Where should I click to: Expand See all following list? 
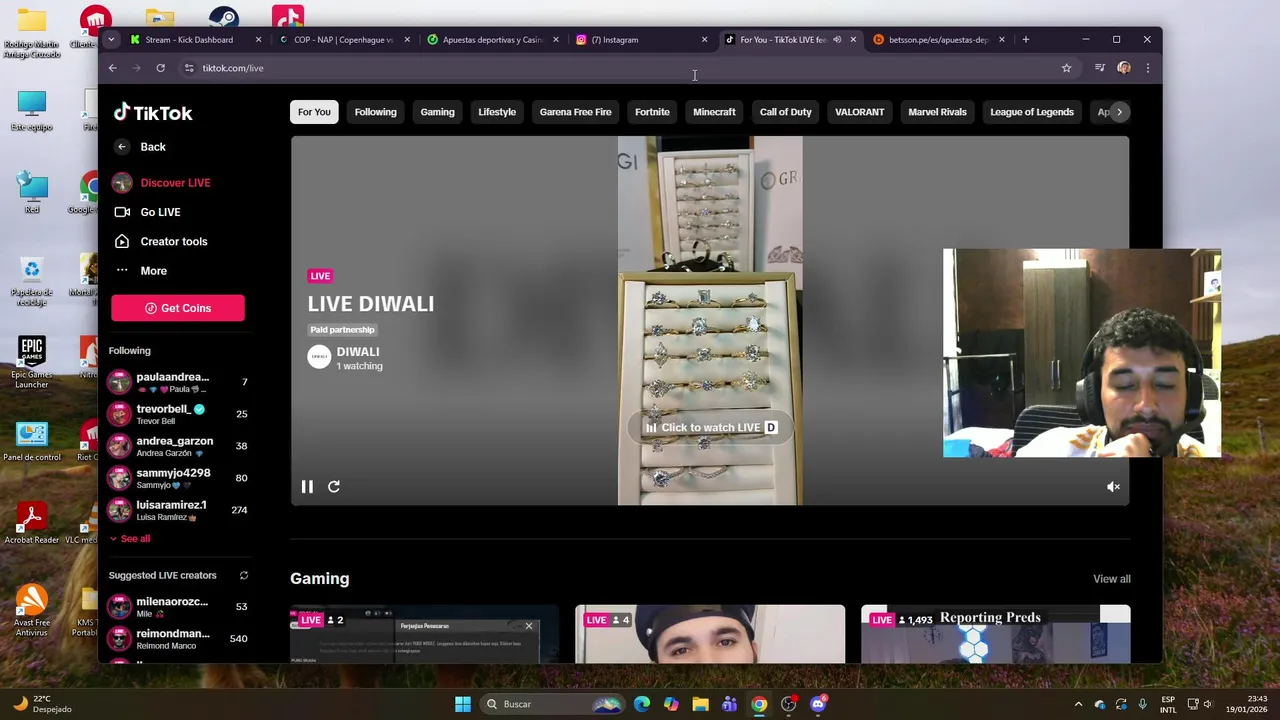coord(130,538)
